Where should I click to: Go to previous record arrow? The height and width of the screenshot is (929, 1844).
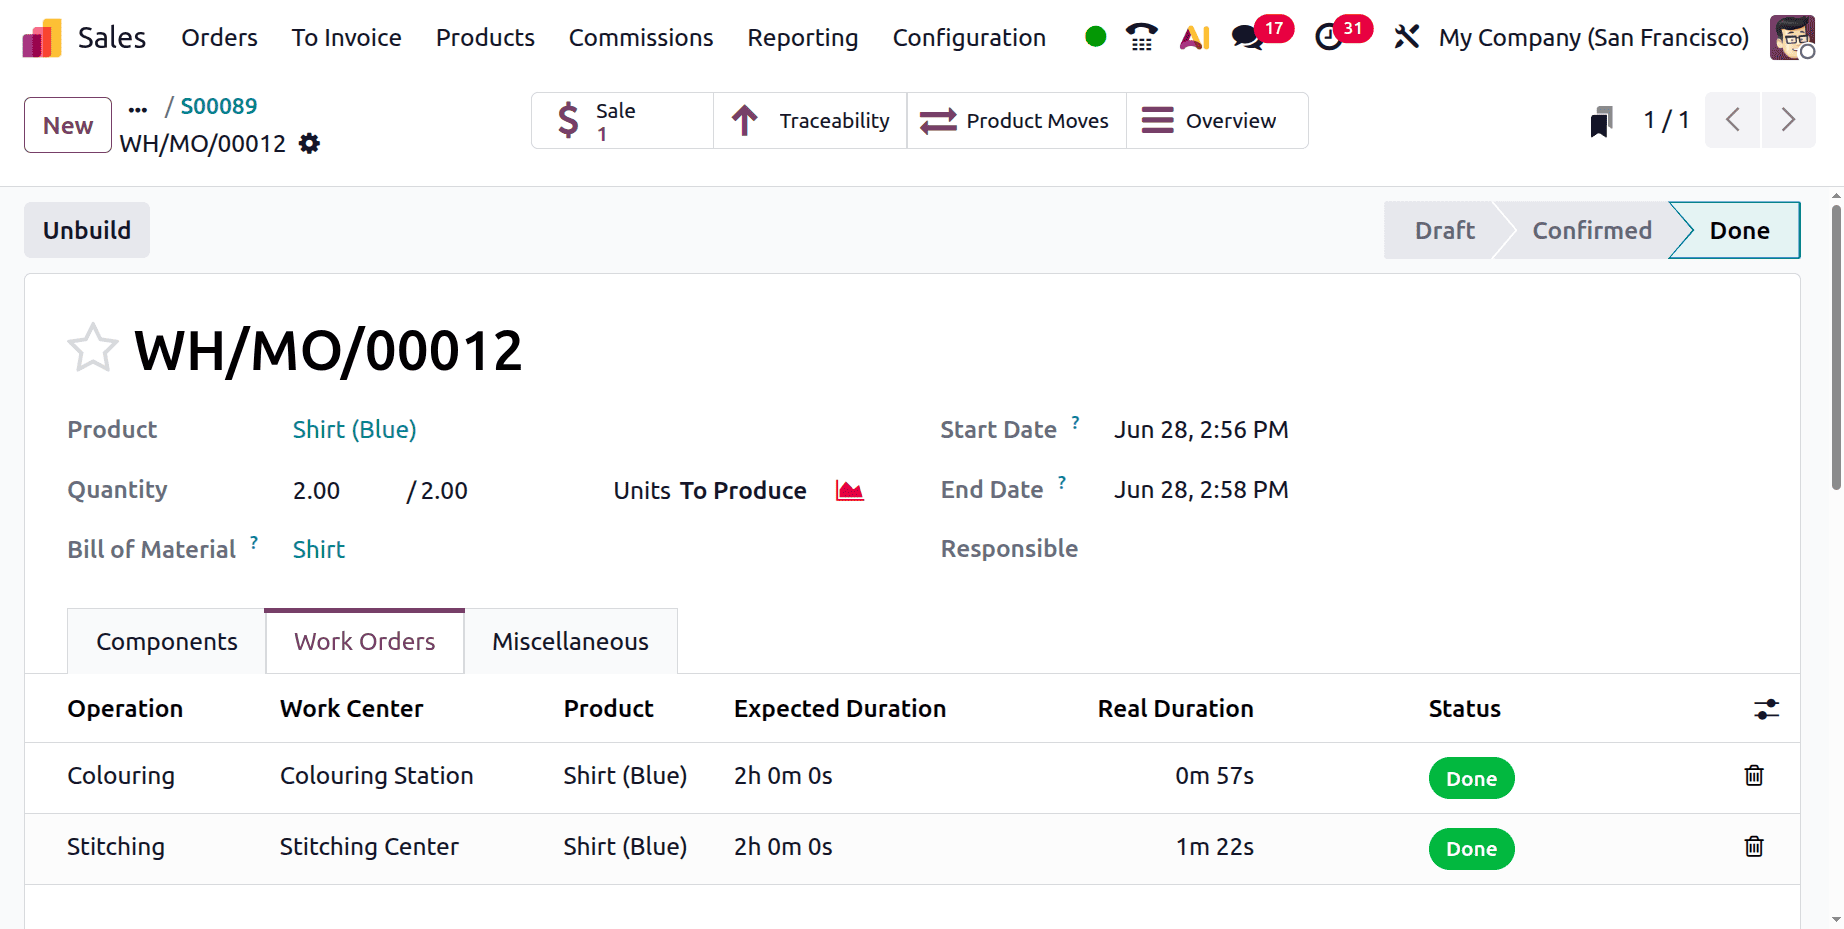click(x=1733, y=120)
